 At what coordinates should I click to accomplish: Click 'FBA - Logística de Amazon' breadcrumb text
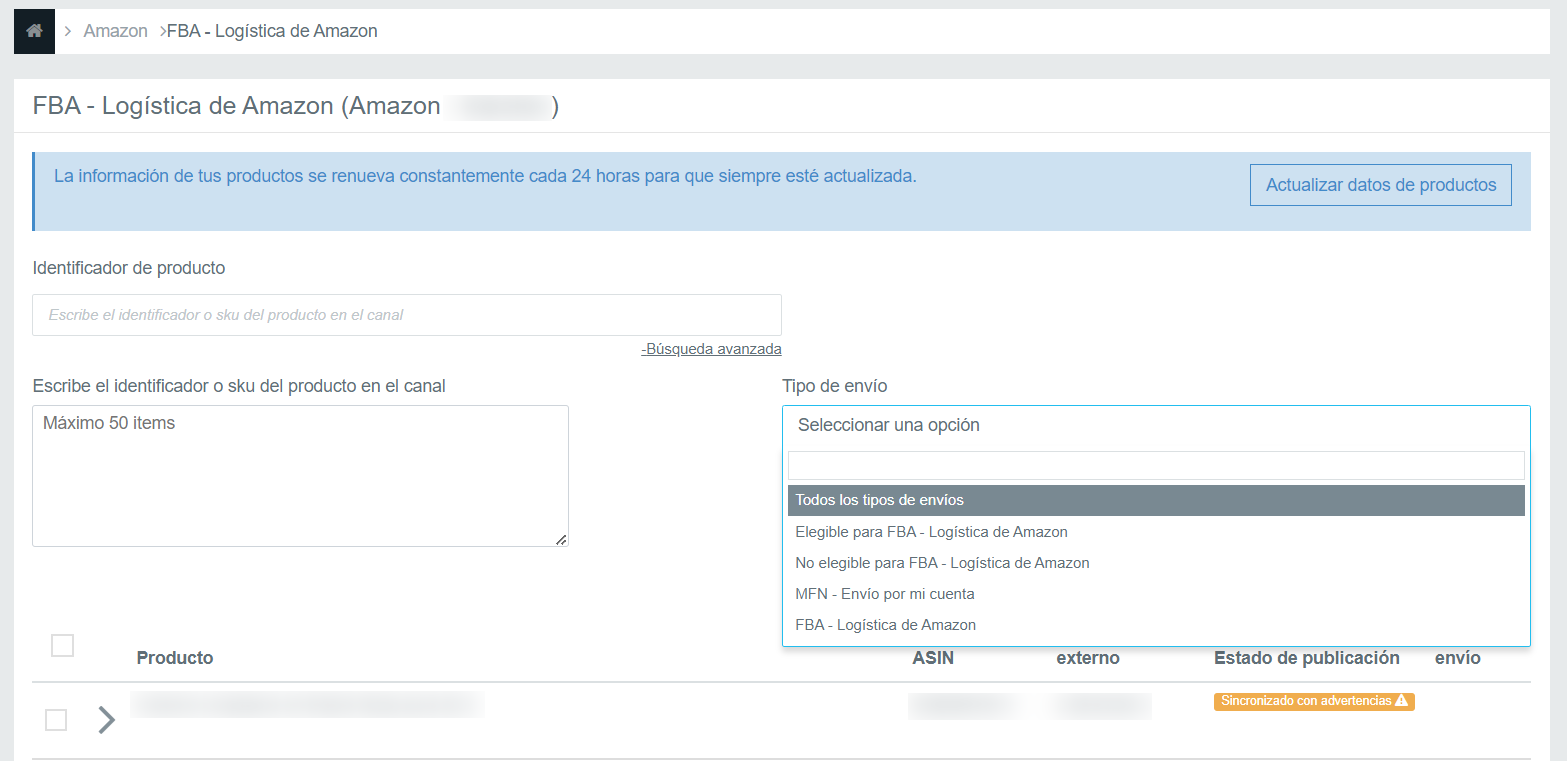tap(272, 31)
